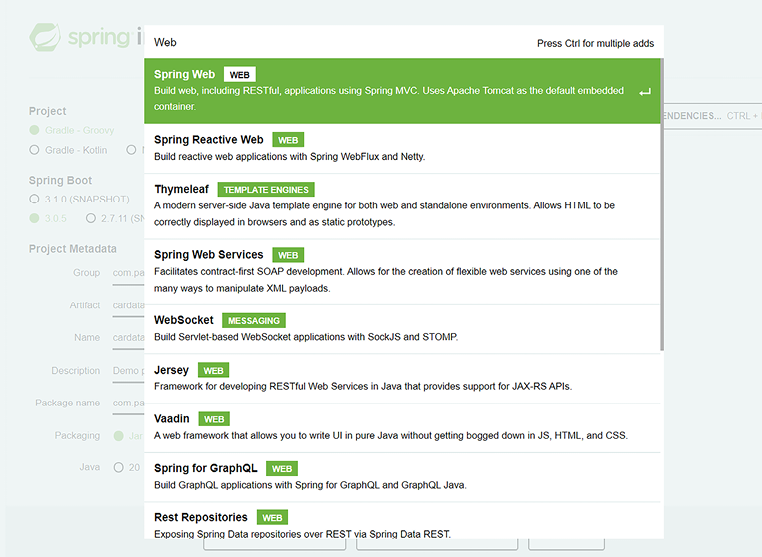762x557 pixels.
Task: Focus the dependency search field containing Web
Action: click(340, 43)
